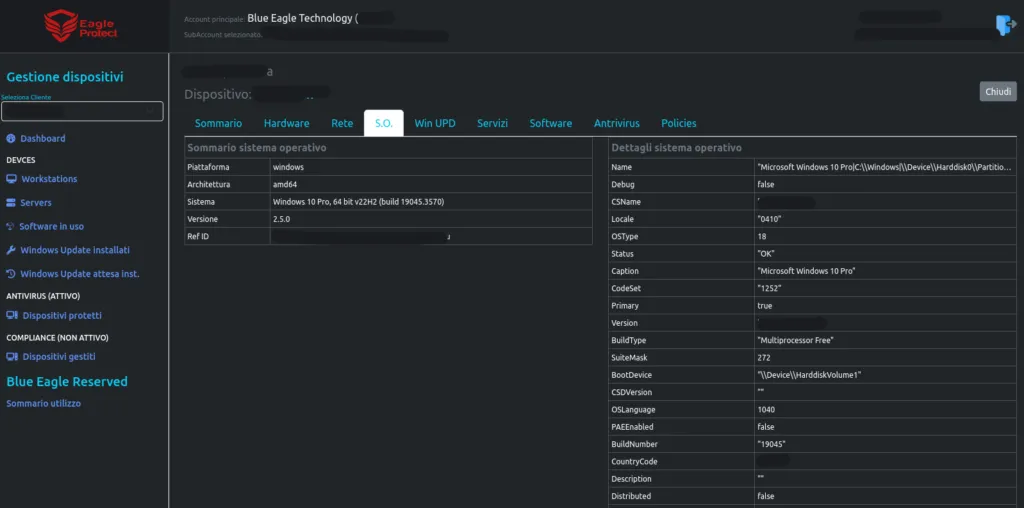Click the Sistema value Windows 10 Pro build
The height and width of the screenshot is (508, 1024).
click(359, 202)
